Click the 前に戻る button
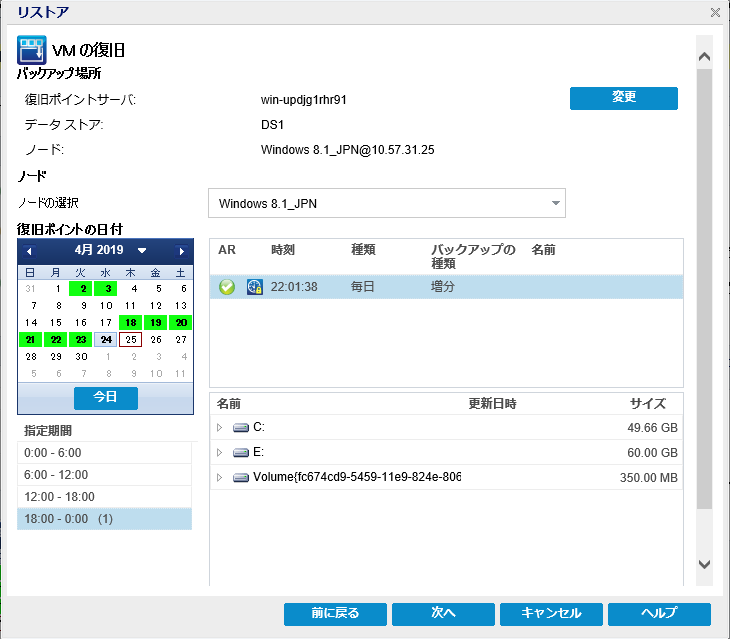 [x=335, y=614]
